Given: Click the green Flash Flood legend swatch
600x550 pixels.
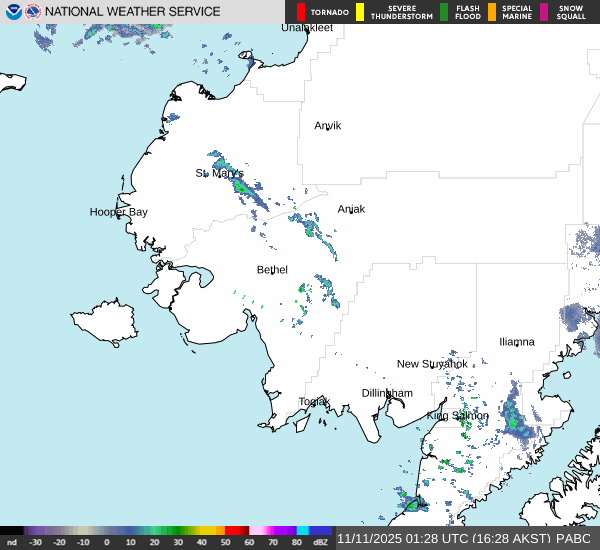Looking at the screenshot, I should [x=444, y=12].
